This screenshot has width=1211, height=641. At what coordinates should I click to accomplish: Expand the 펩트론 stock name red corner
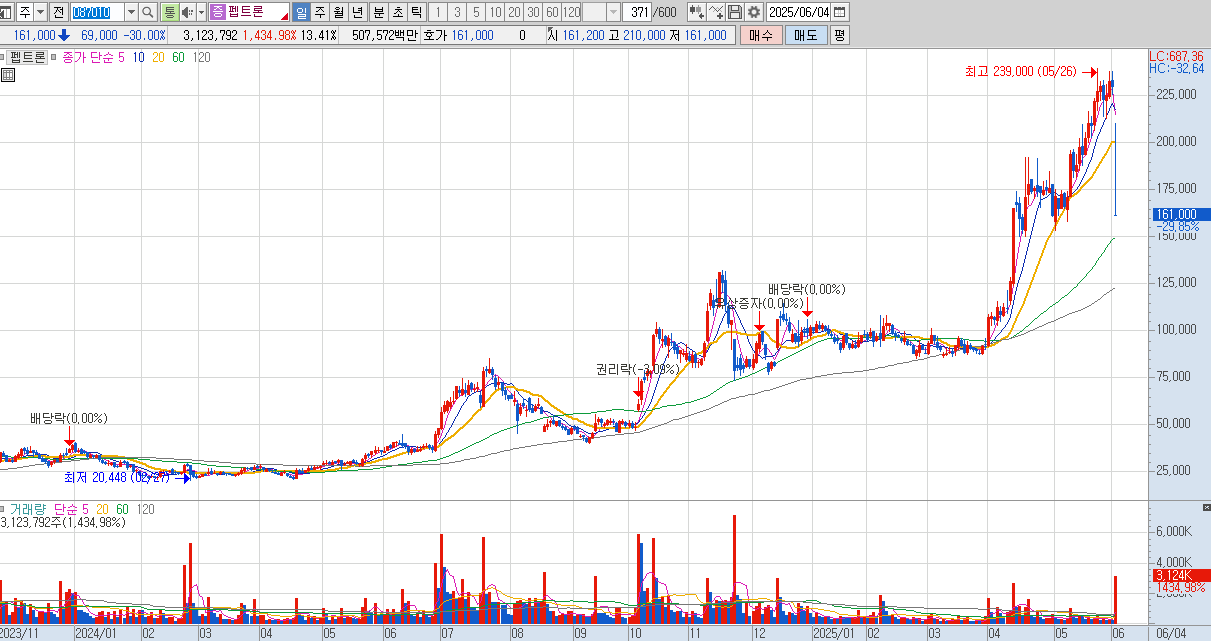pyautogui.click(x=283, y=17)
